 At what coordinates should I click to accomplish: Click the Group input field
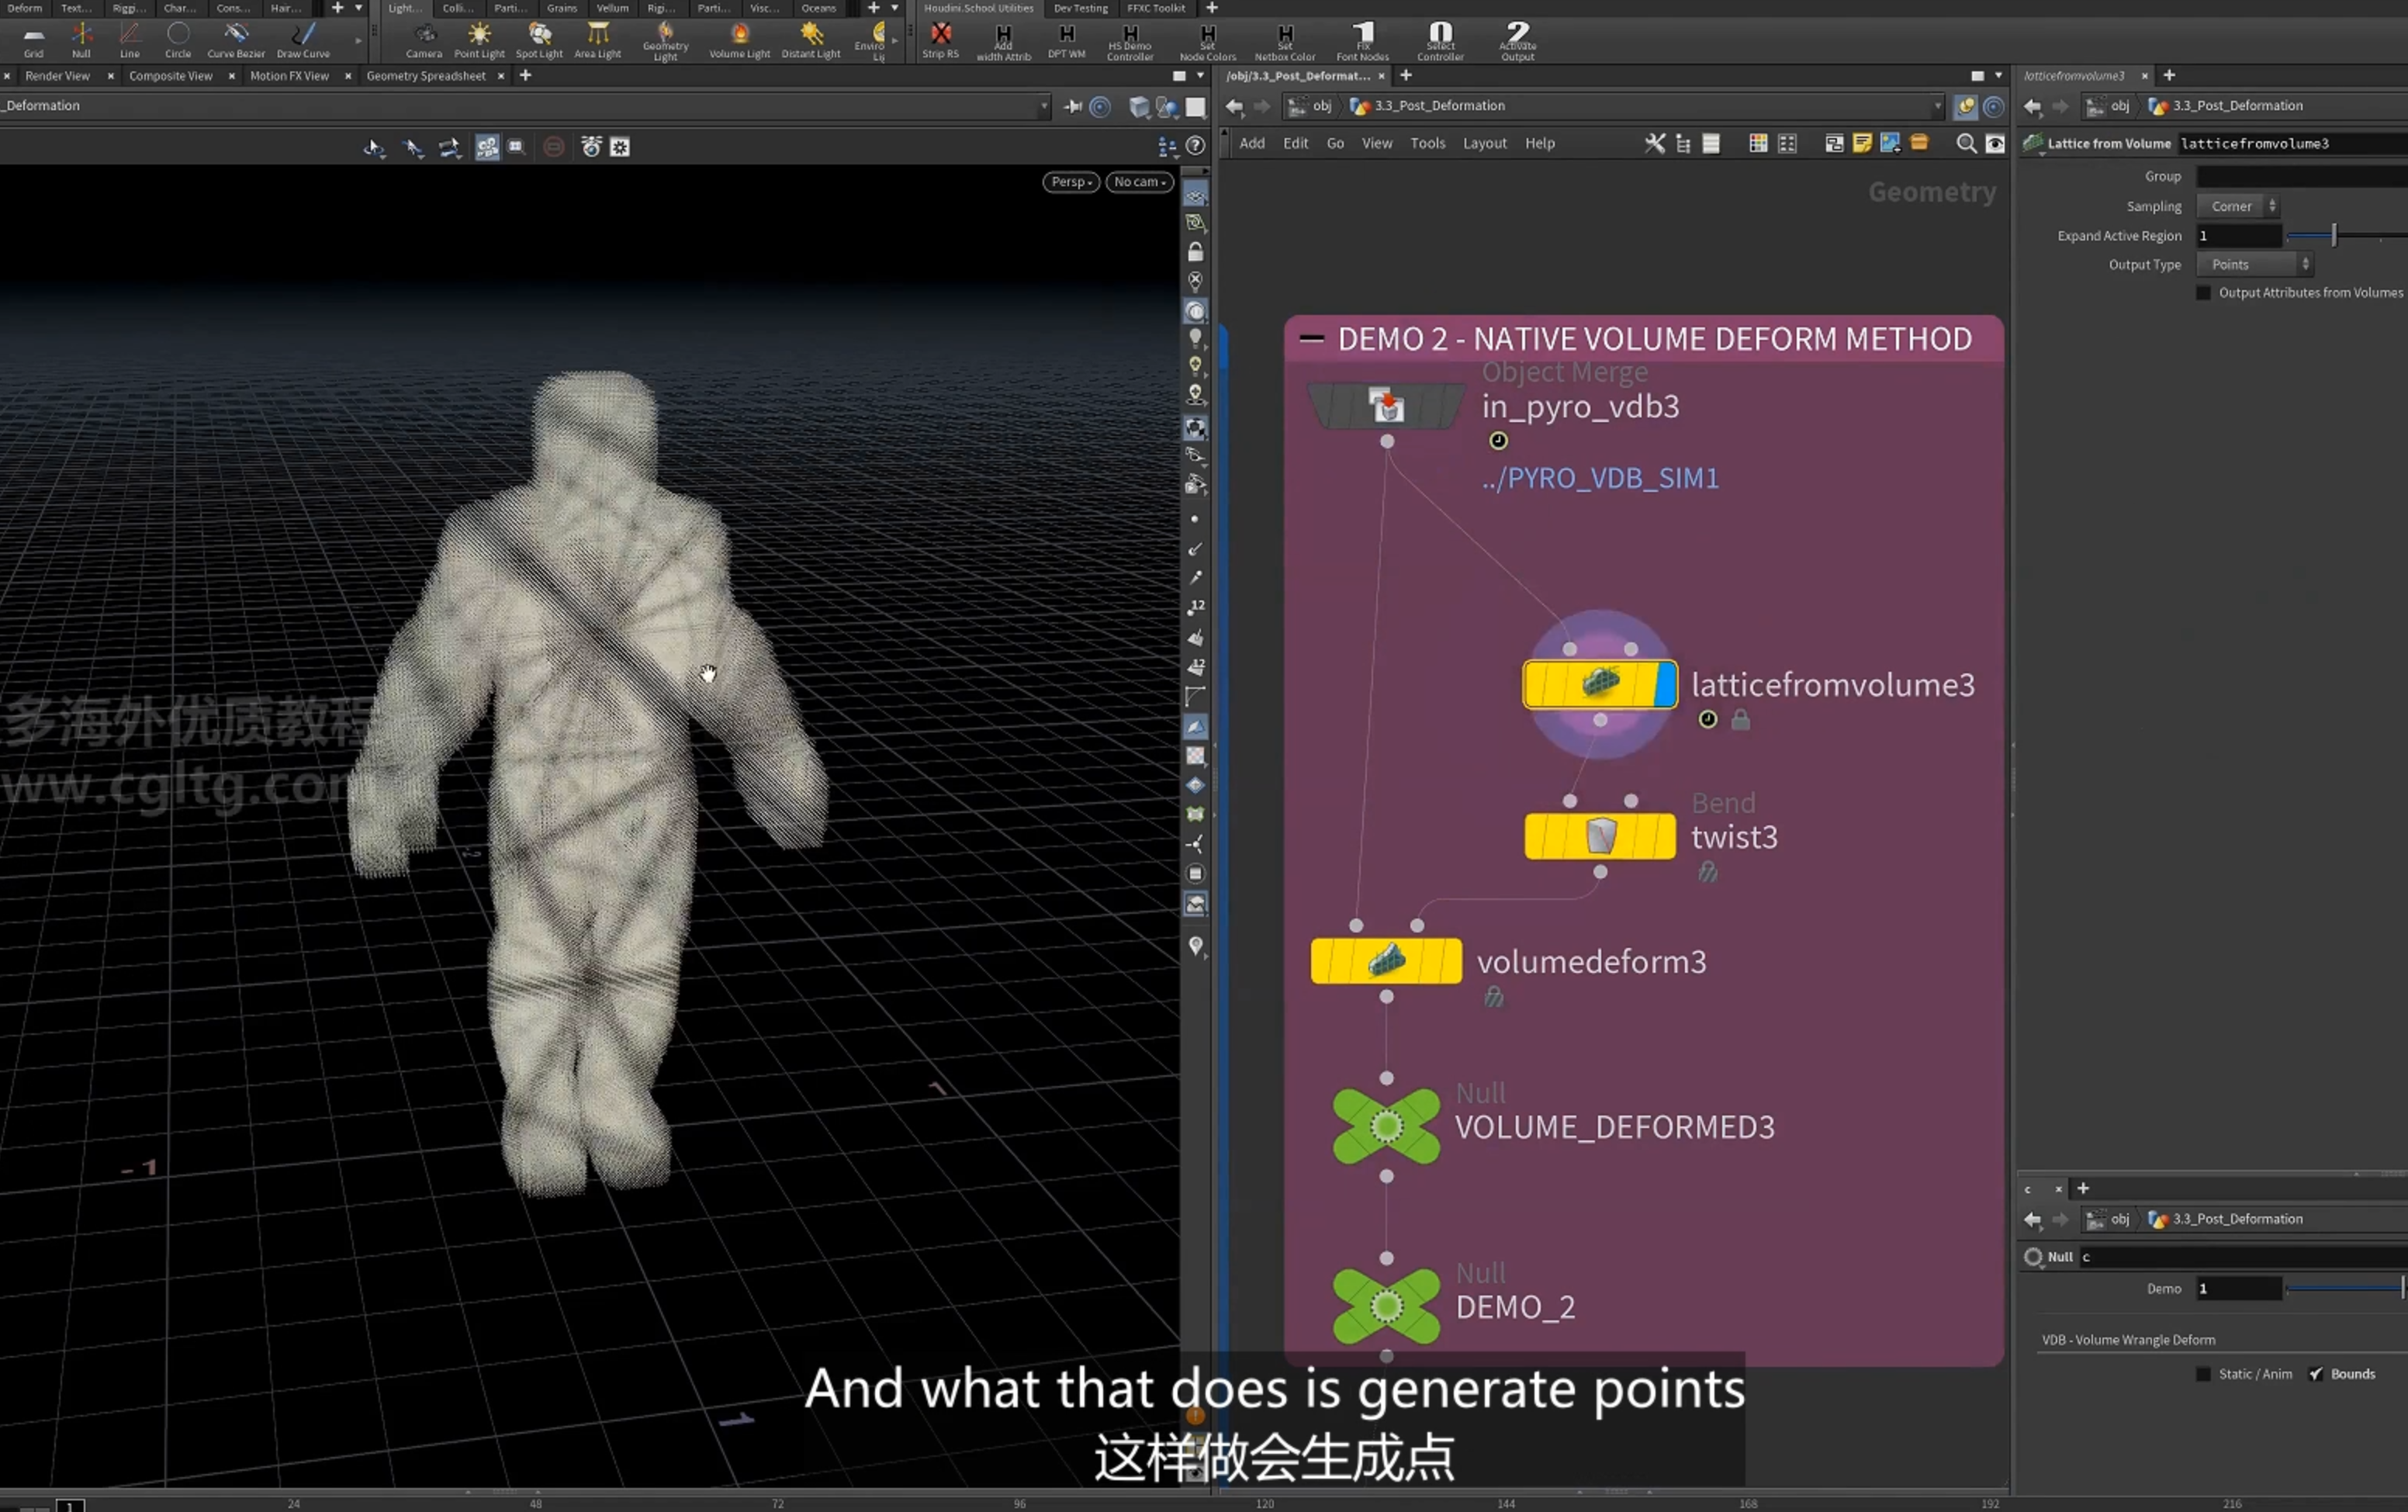(2301, 176)
